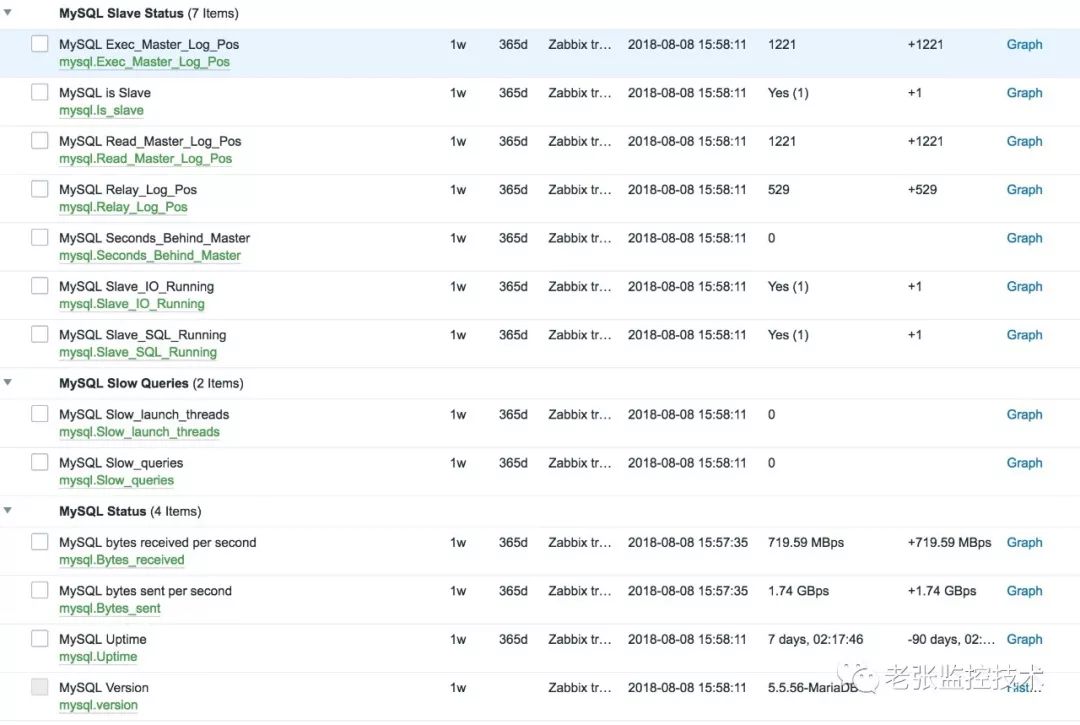
Task: Tick checkbox beside MySQL Uptime
Action: (x=40, y=639)
